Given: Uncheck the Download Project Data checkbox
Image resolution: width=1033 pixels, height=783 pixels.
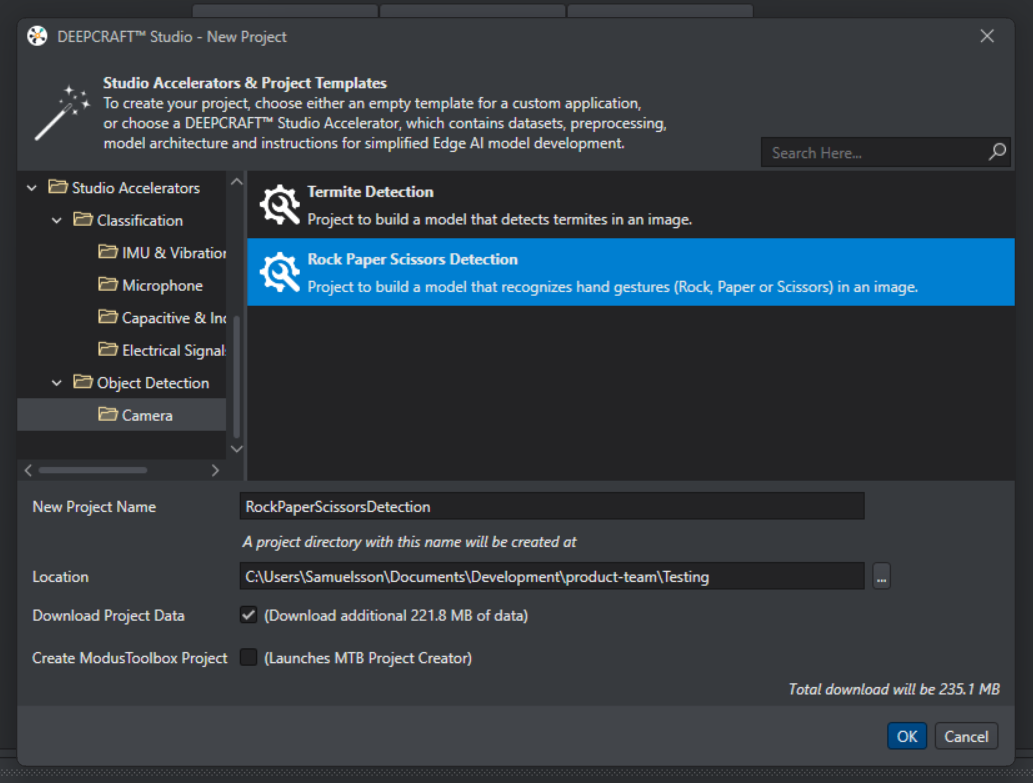Looking at the screenshot, I should (x=249, y=615).
